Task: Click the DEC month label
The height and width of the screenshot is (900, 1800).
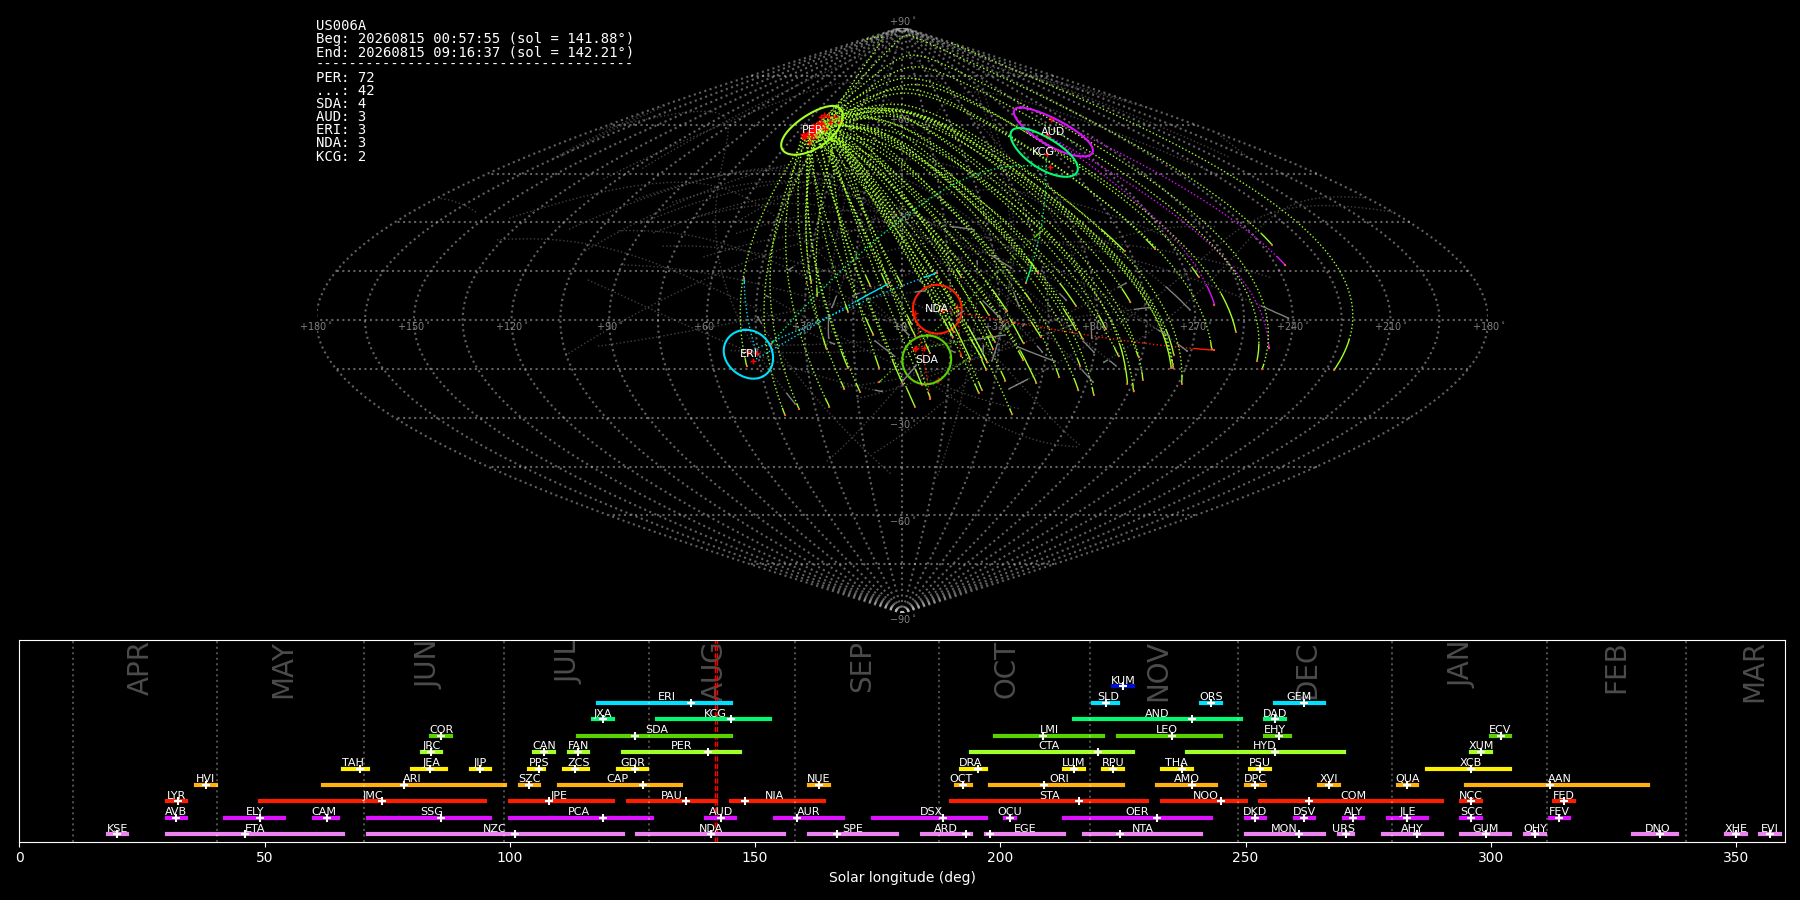Action: point(1307,672)
